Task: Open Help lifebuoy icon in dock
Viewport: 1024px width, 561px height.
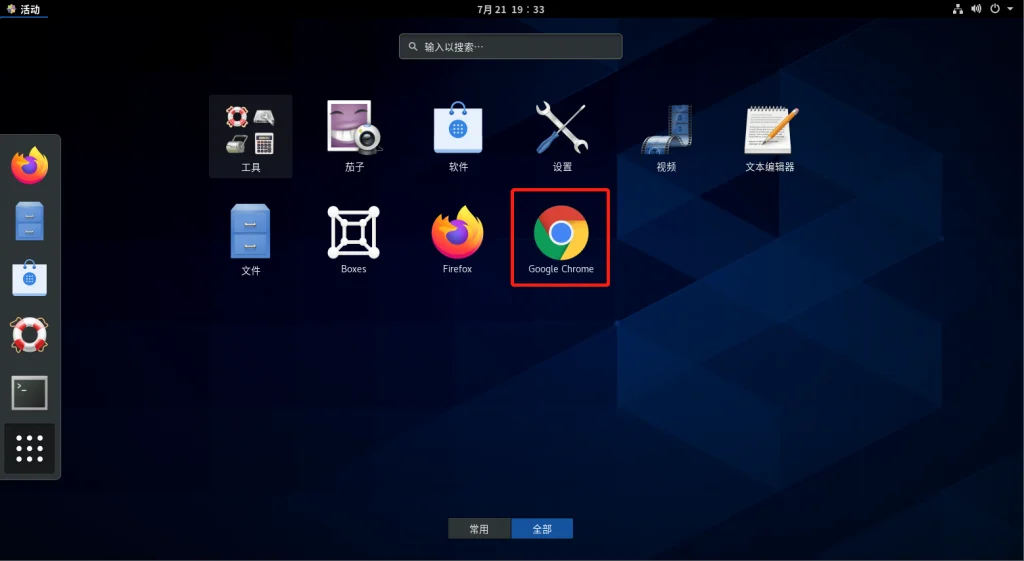Action: click(x=29, y=334)
